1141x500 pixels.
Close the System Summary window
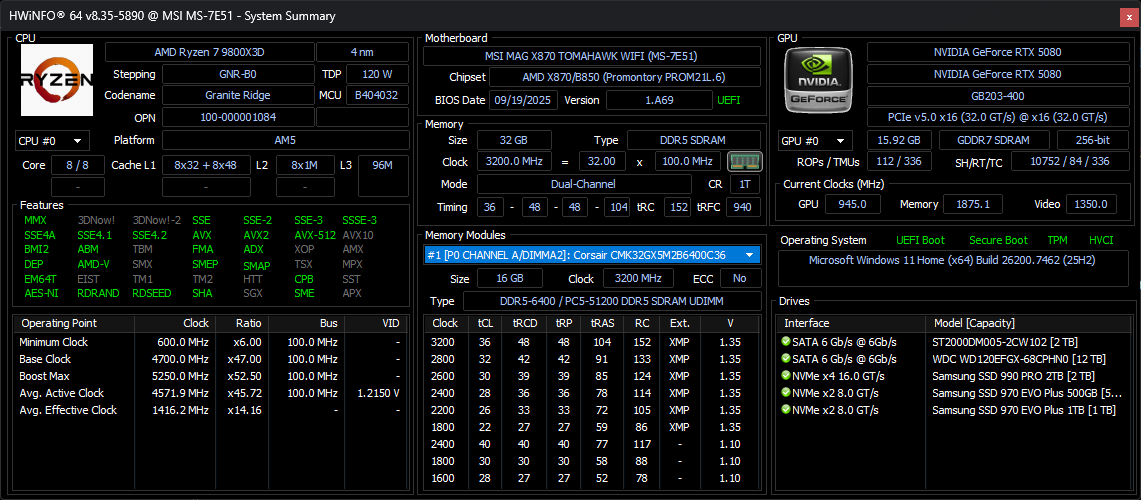pos(1129,15)
